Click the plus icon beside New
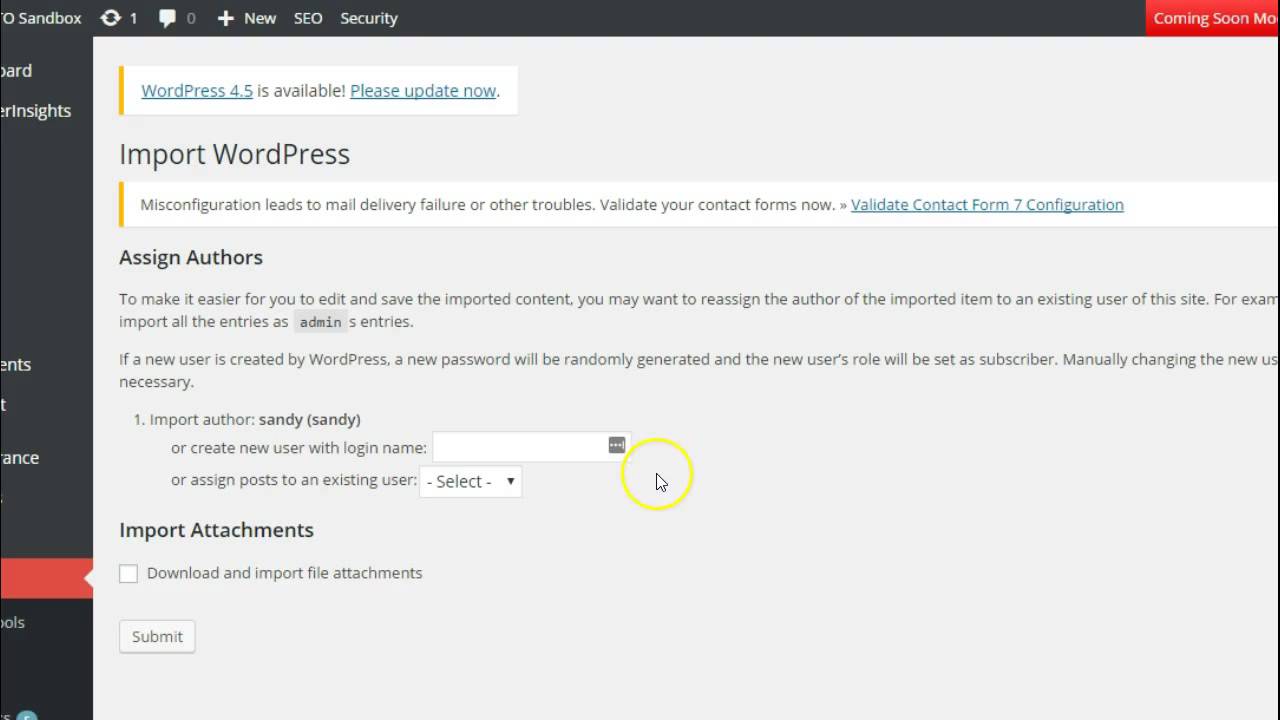The image size is (1280, 720). (x=225, y=18)
